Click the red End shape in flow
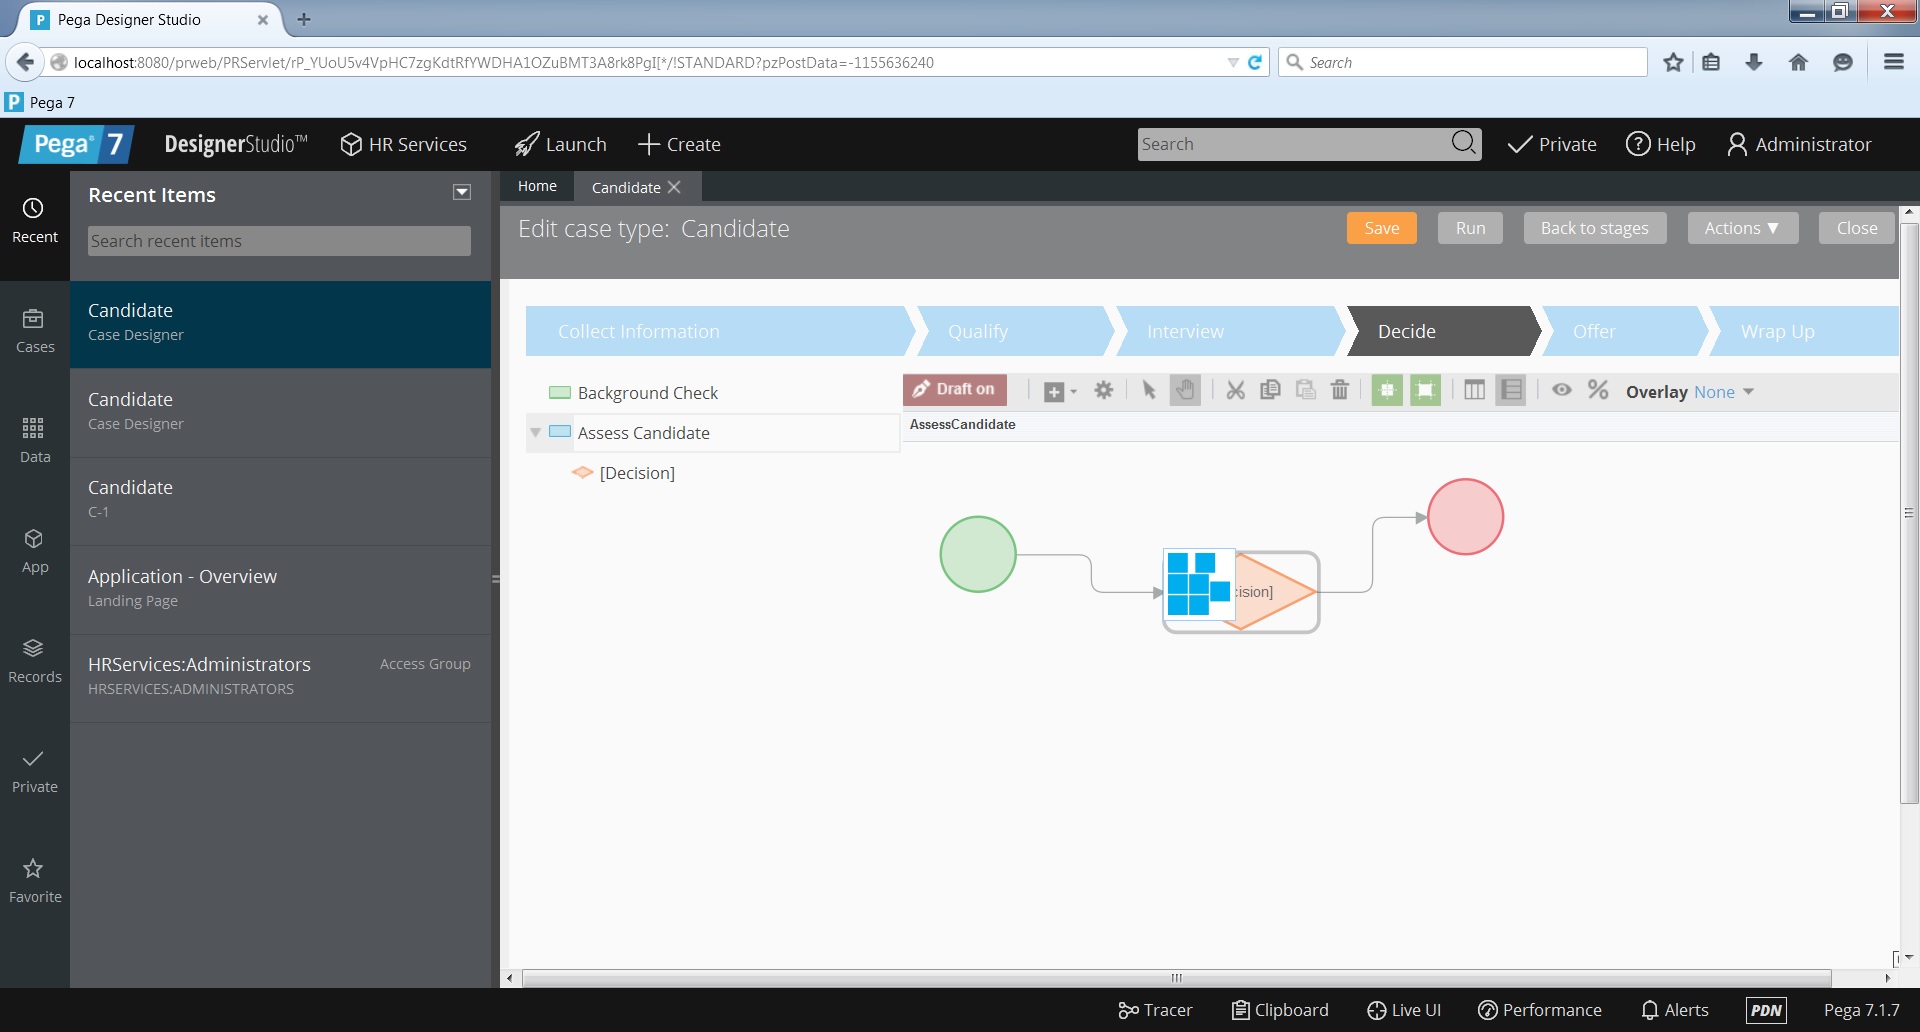 (1466, 517)
